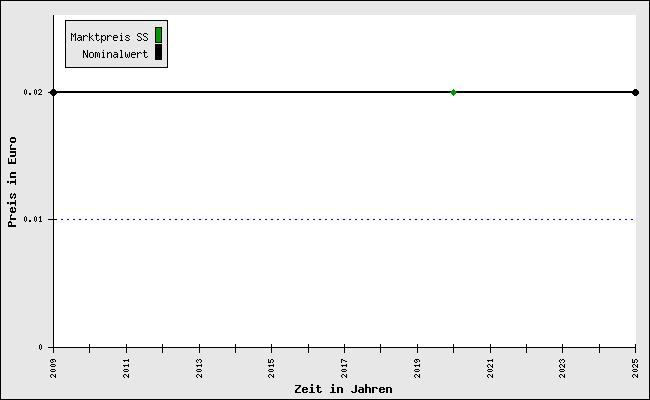Click the 2009 x-axis label
Image resolution: width=650 pixels, height=400 pixels.
[x=53, y=368]
